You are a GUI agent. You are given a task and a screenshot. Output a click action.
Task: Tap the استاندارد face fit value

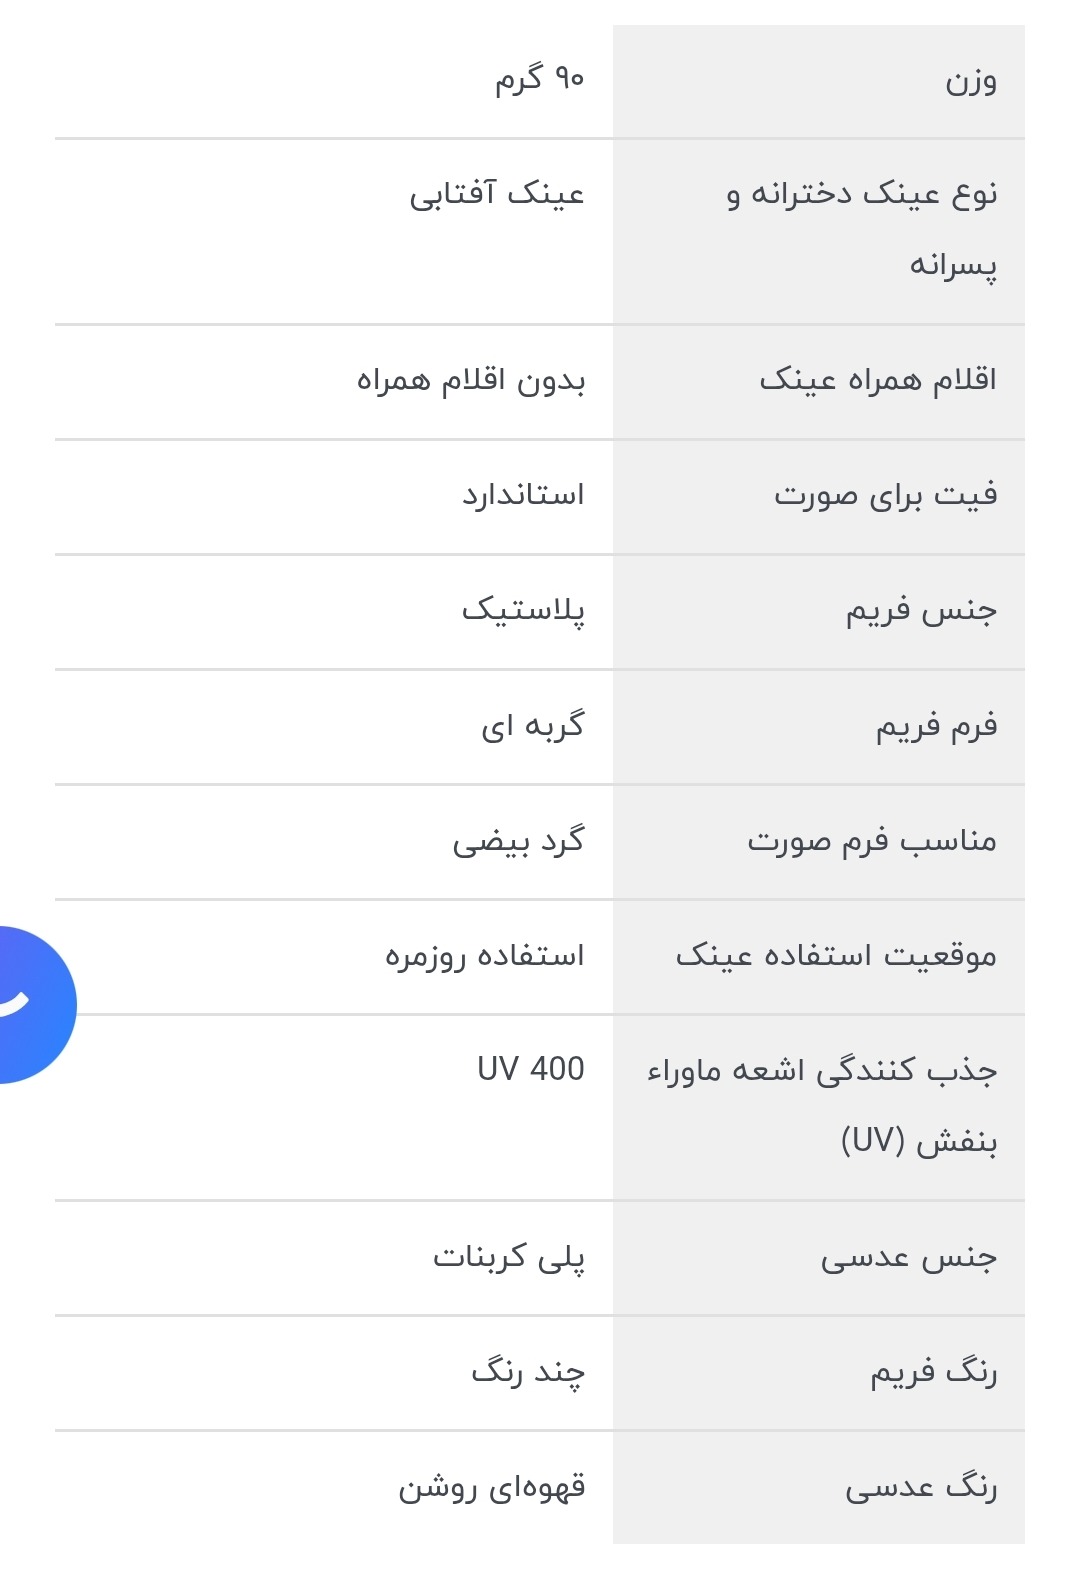click(x=523, y=495)
